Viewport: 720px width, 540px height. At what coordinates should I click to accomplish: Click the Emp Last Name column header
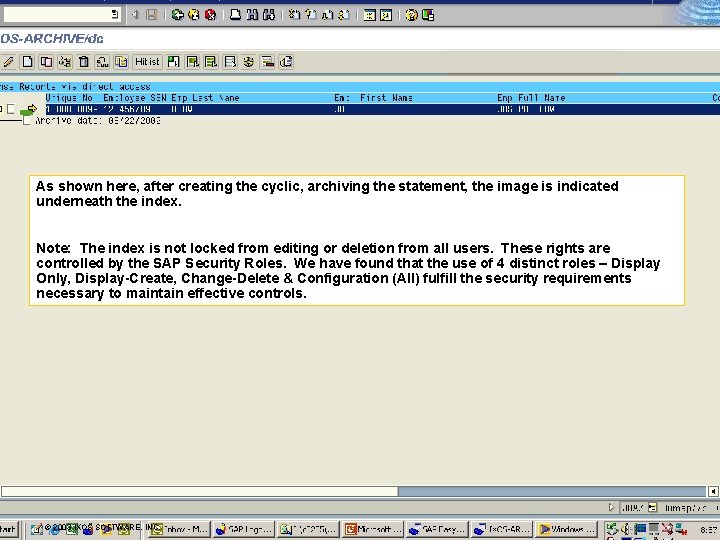tap(205, 98)
